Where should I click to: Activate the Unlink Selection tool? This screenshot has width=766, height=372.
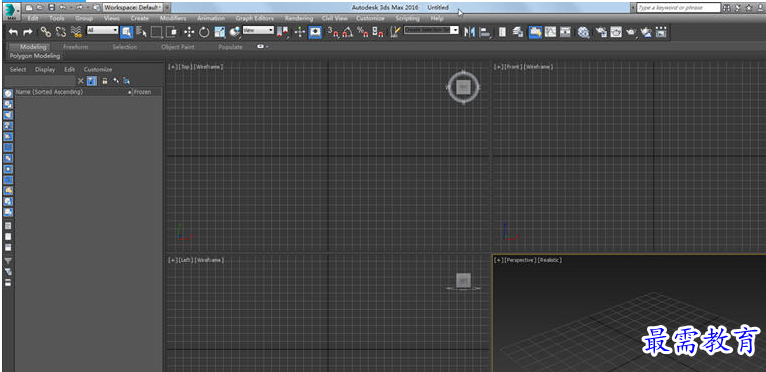pos(61,32)
